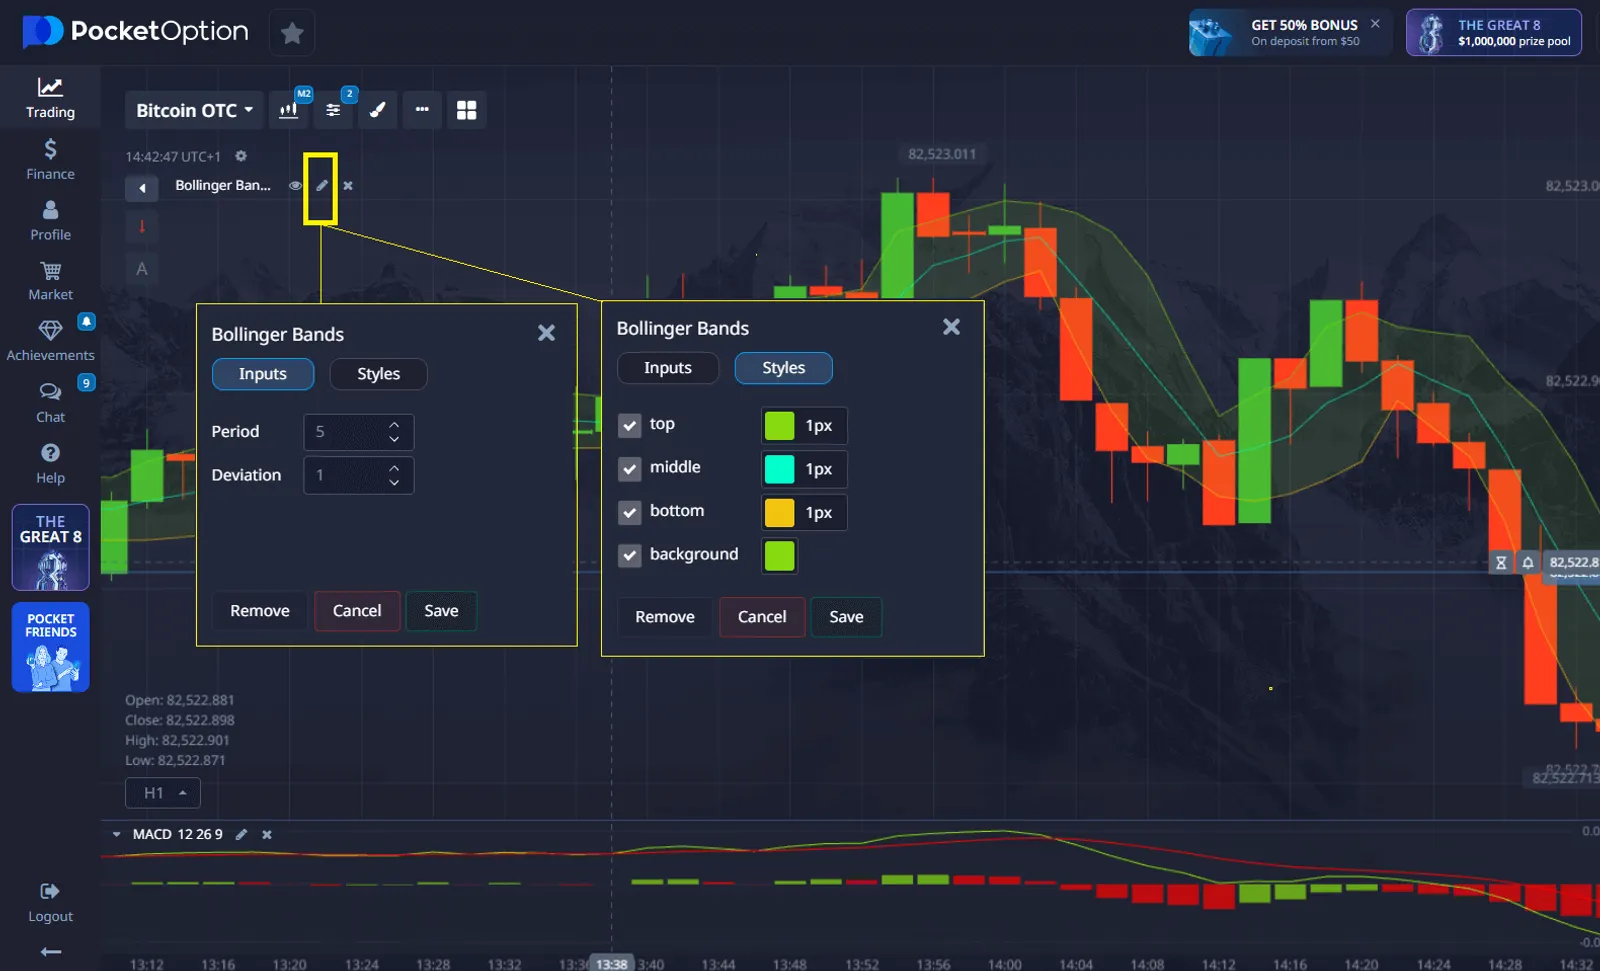The height and width of the screenshot is (971, 1600).
Task: Switch to Inputs tab in right dialog
Action: (x=667, y=368)
